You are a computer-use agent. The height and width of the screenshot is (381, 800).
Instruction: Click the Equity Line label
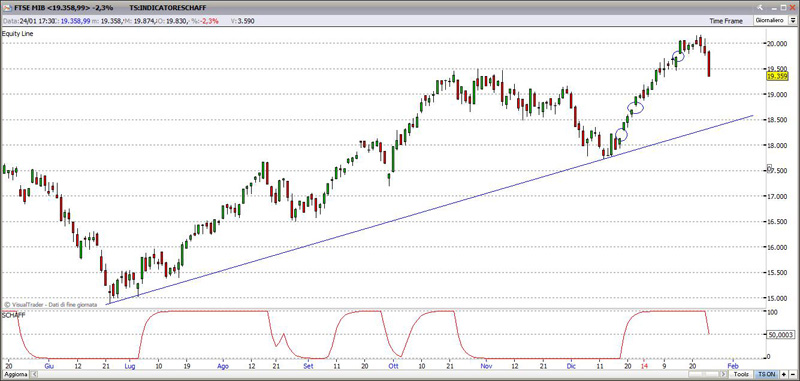(17, 33)
